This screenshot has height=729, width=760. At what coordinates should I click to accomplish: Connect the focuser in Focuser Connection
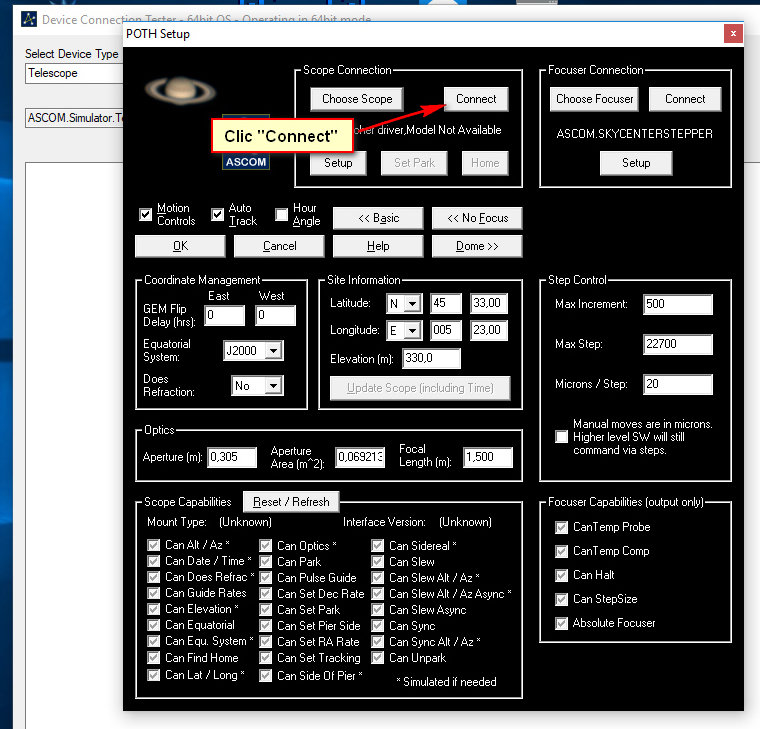(685, 99)
